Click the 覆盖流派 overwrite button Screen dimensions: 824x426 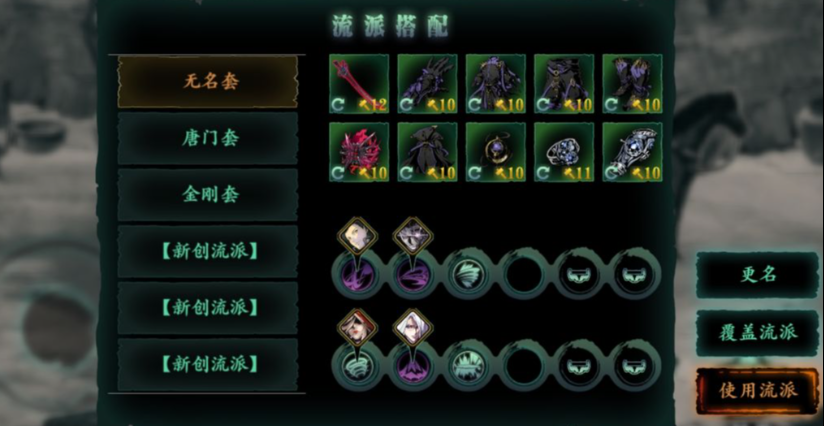click(757, 333)
